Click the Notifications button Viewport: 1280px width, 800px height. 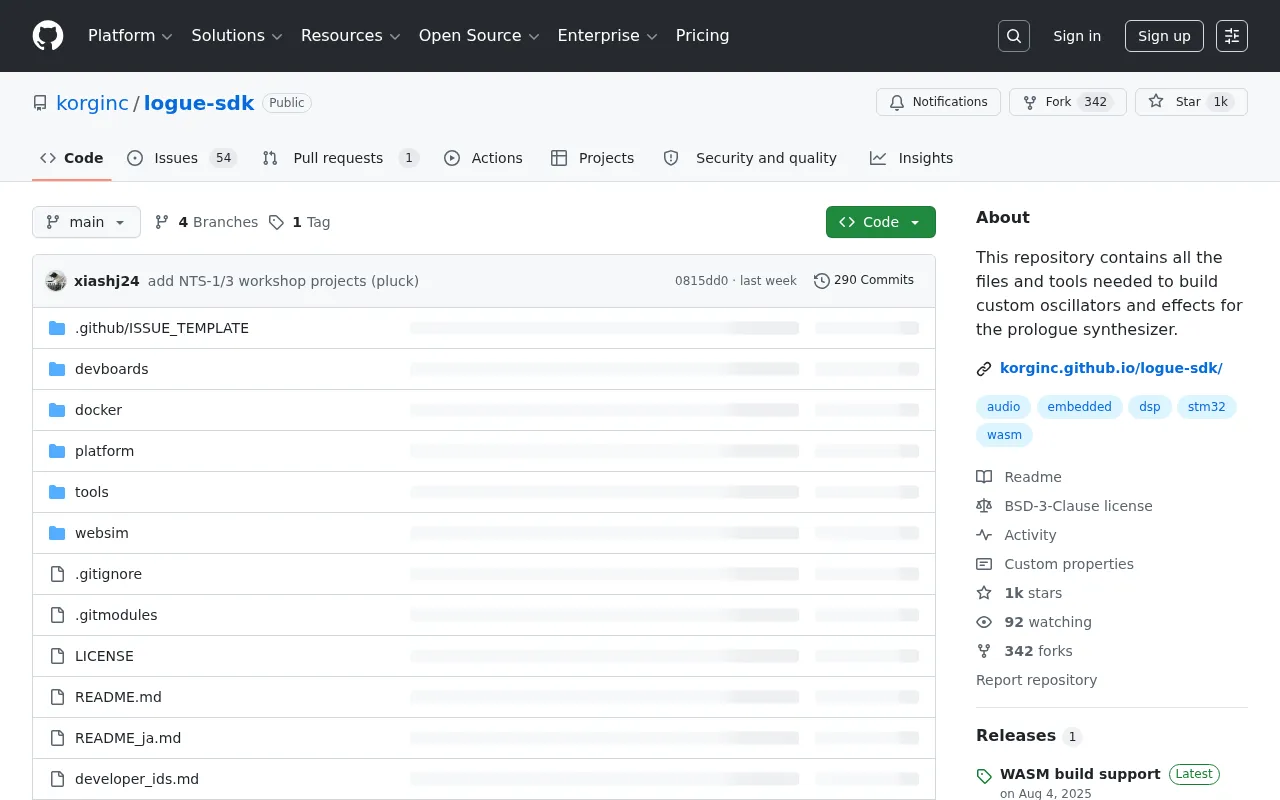[938, 102]
